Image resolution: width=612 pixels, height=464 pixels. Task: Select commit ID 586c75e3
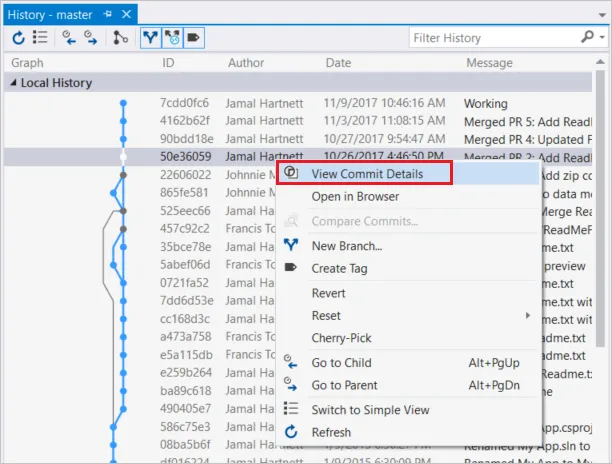click(185, 427)
